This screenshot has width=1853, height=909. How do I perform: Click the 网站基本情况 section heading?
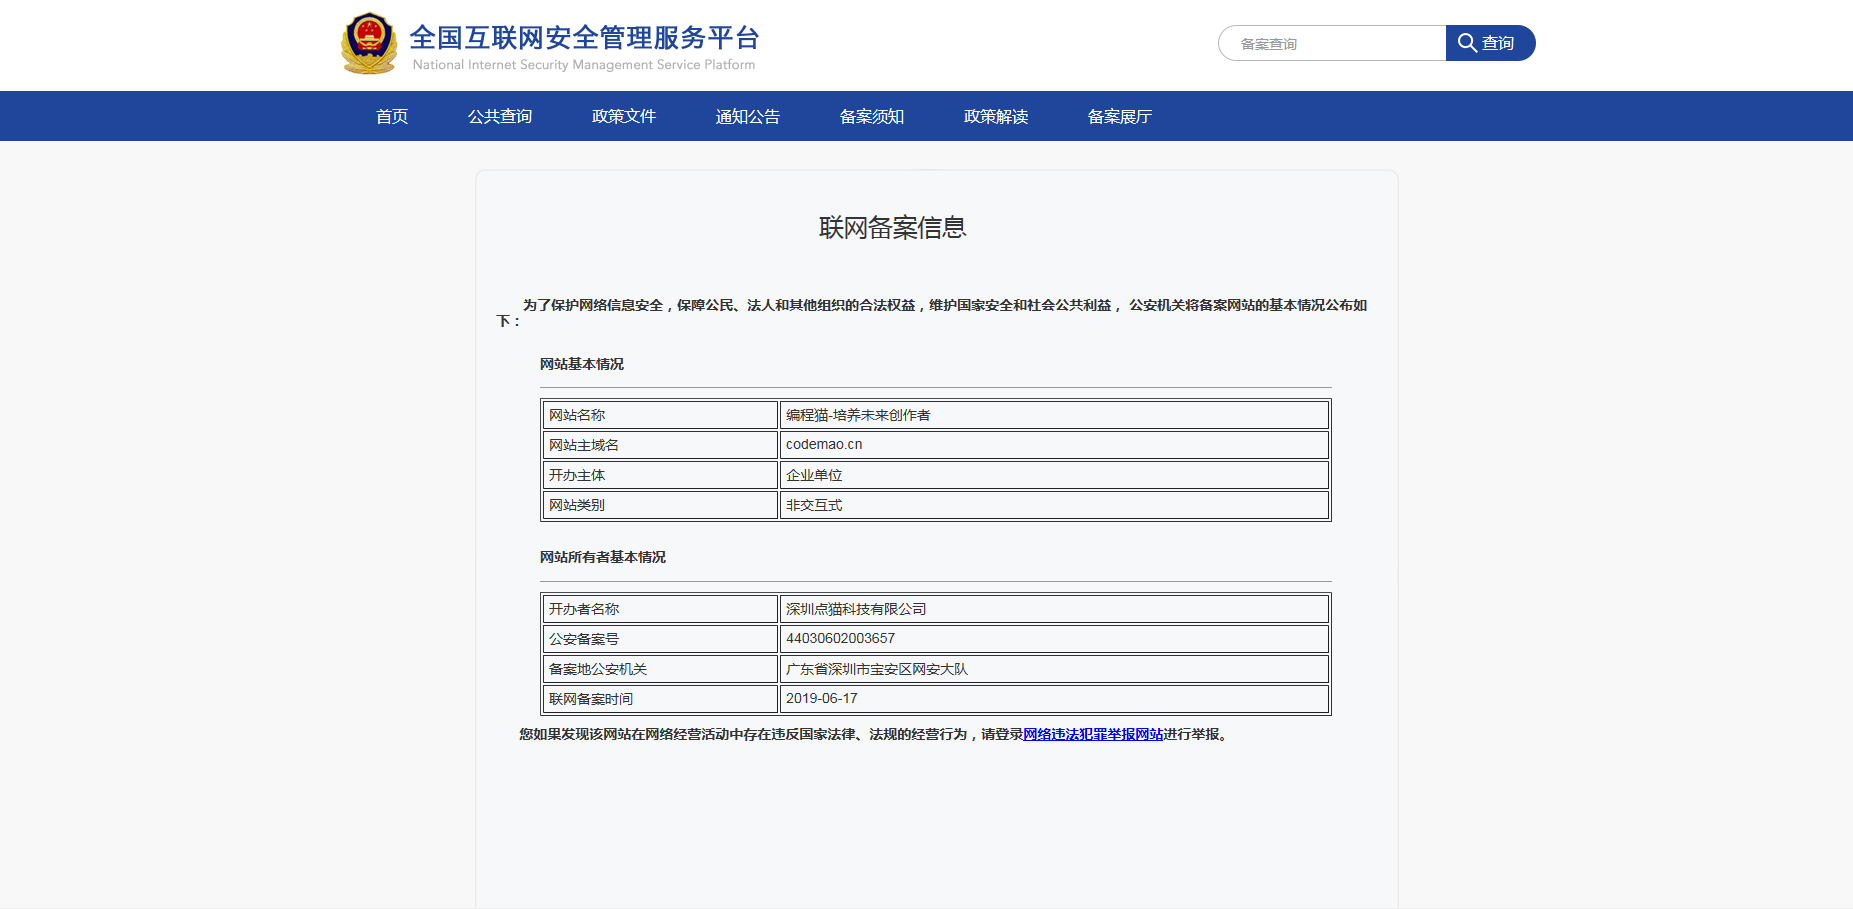[582, 364]
